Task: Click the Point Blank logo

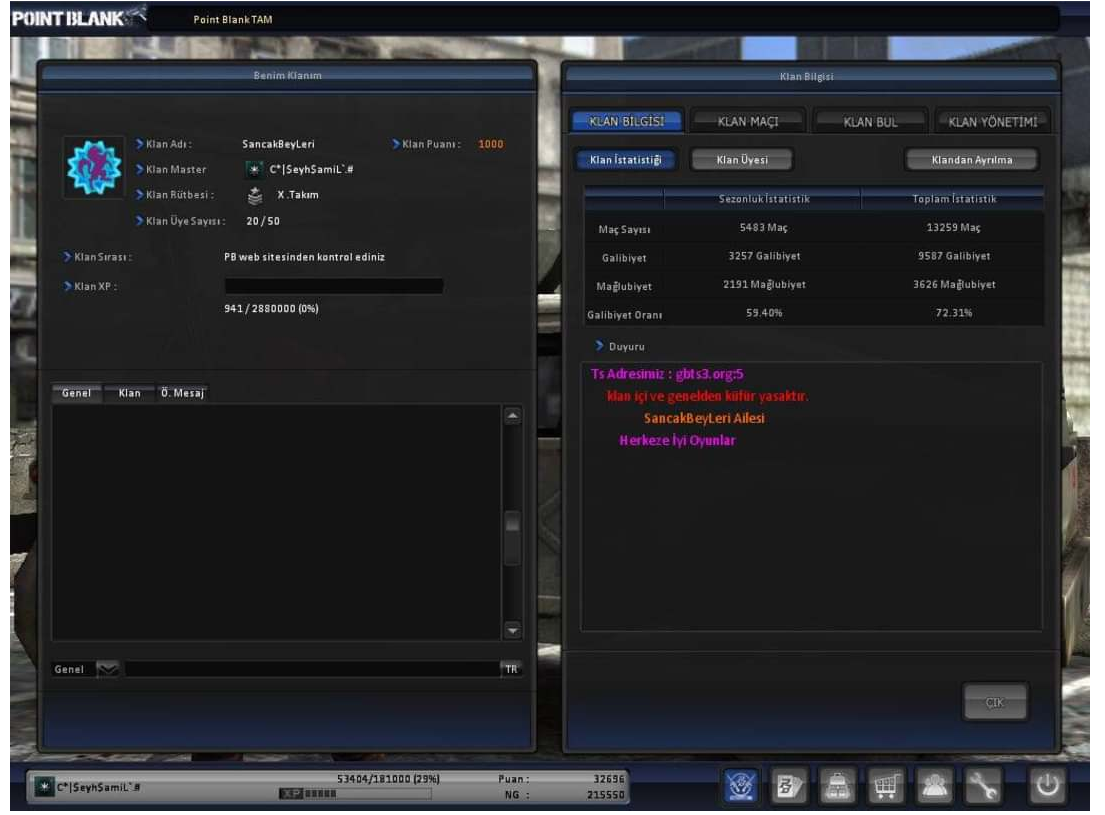Action: (x=79, y=17)
